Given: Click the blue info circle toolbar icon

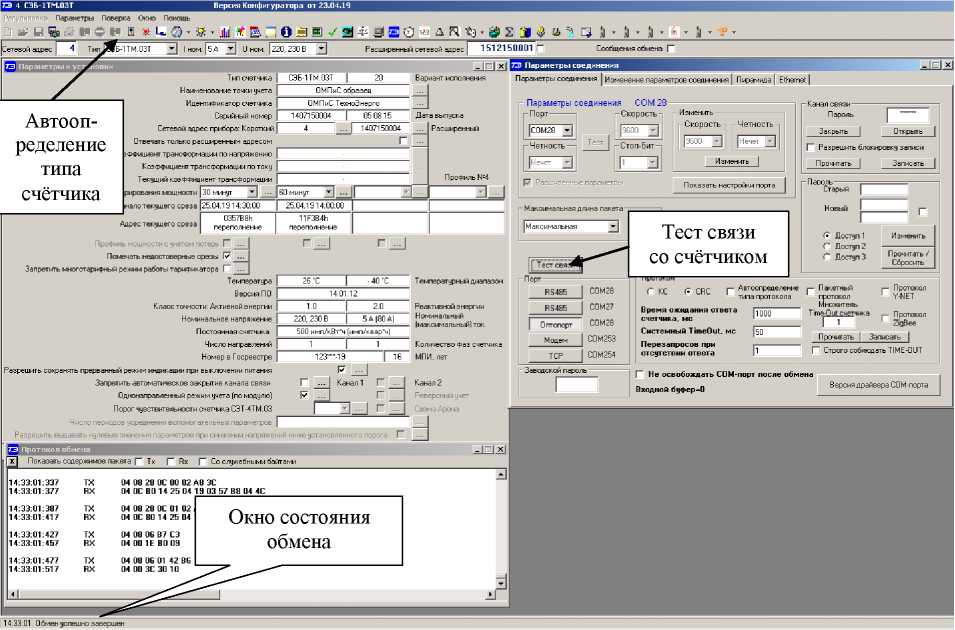Looking at the screenshot, I should pos(284,32).
